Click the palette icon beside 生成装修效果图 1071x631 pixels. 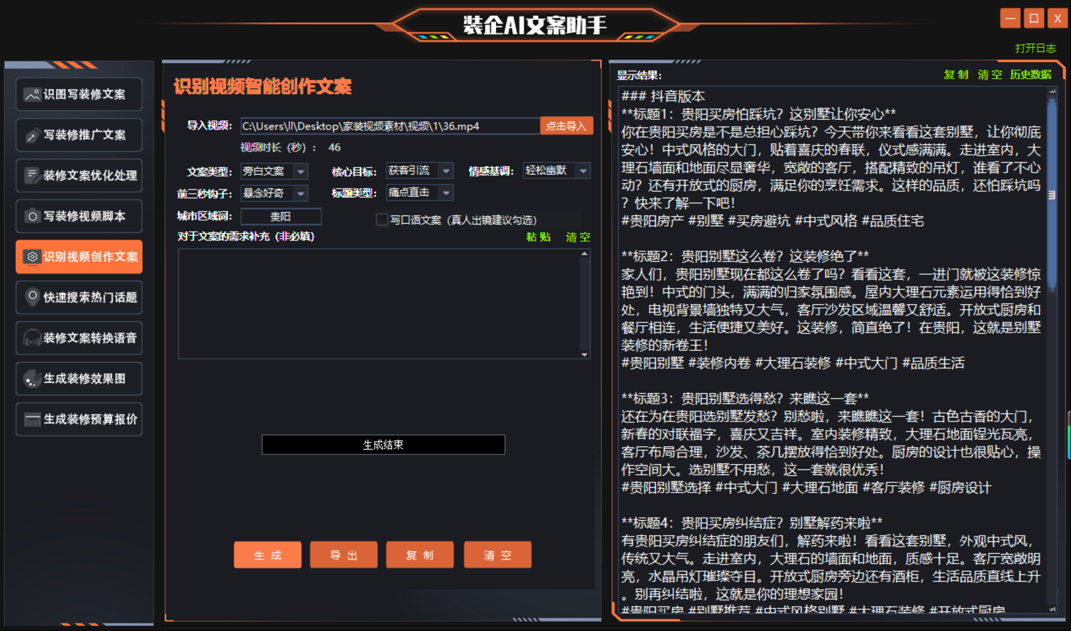coord(31,378)
